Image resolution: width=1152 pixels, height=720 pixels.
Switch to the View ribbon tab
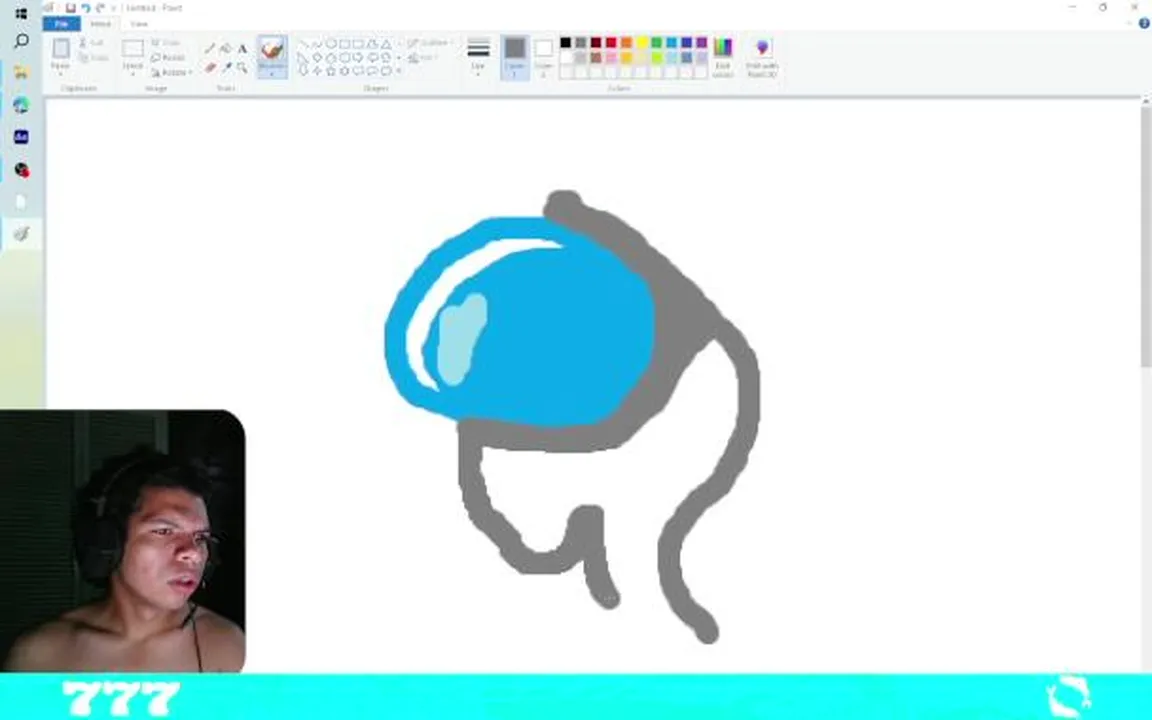(139, 24)
